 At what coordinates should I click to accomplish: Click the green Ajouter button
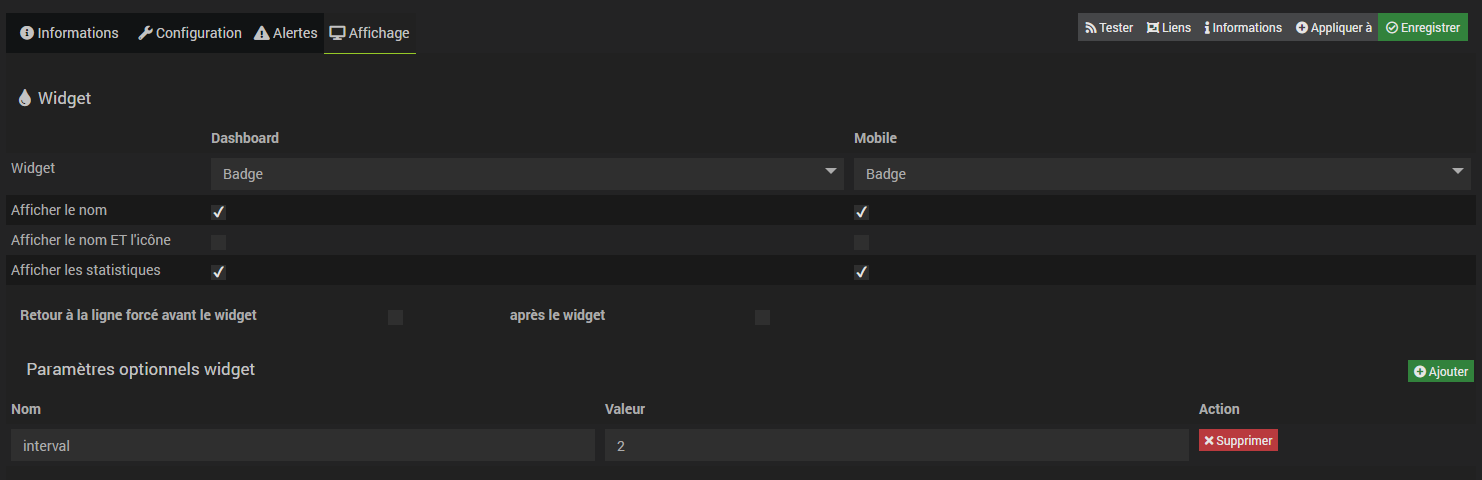[x=1441, y=372]
